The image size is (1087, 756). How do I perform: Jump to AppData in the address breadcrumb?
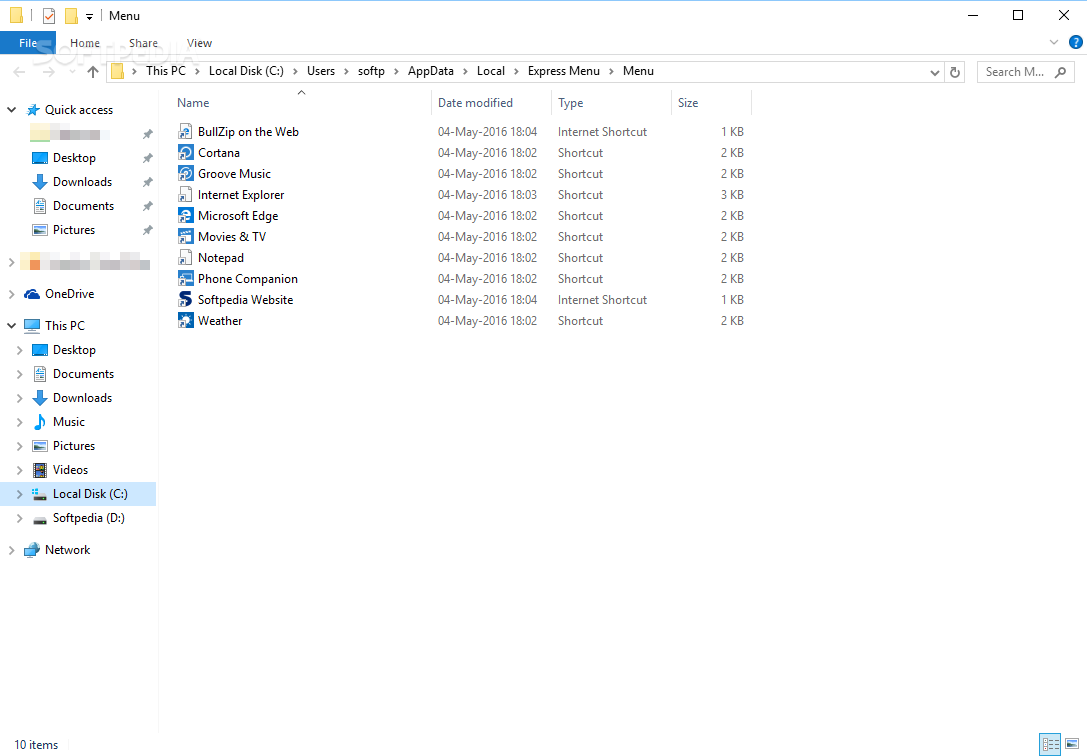click(x=431, y=71)
